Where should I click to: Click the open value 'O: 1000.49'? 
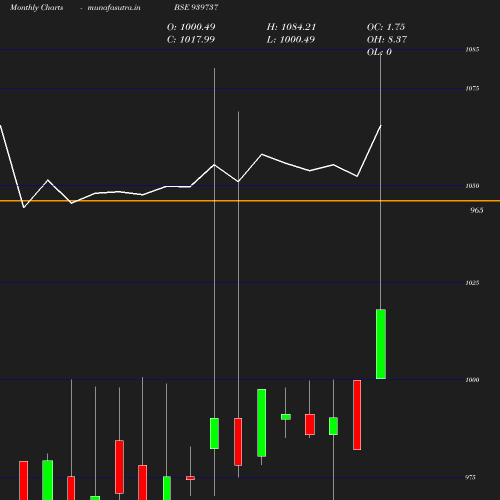click(x=191, y=27)
